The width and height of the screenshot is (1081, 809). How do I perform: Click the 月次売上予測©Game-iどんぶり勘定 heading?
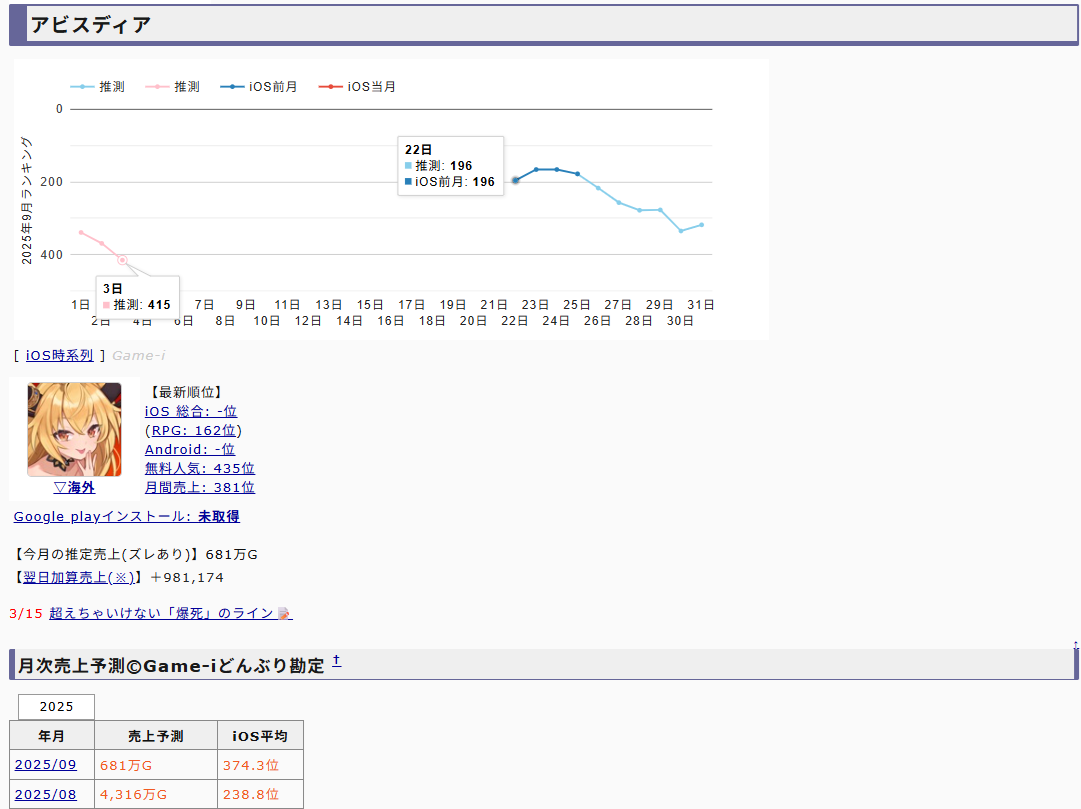[171, 666]
